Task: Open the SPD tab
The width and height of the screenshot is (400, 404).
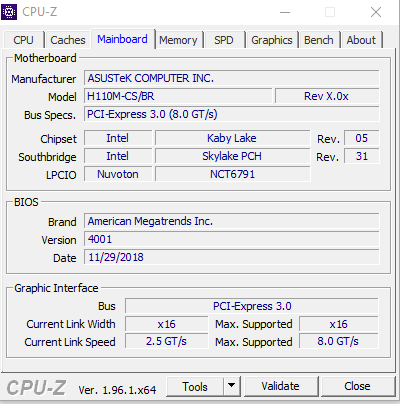Action: (x=224, y=40)
